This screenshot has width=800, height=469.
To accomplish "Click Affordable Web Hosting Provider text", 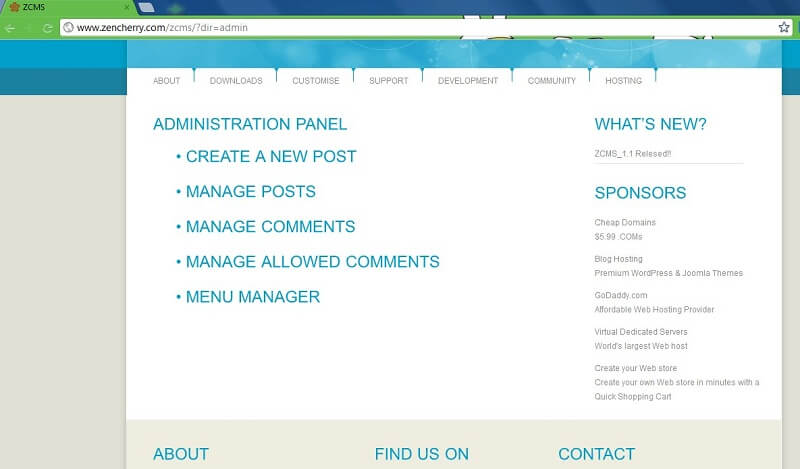I will [654, 310].
